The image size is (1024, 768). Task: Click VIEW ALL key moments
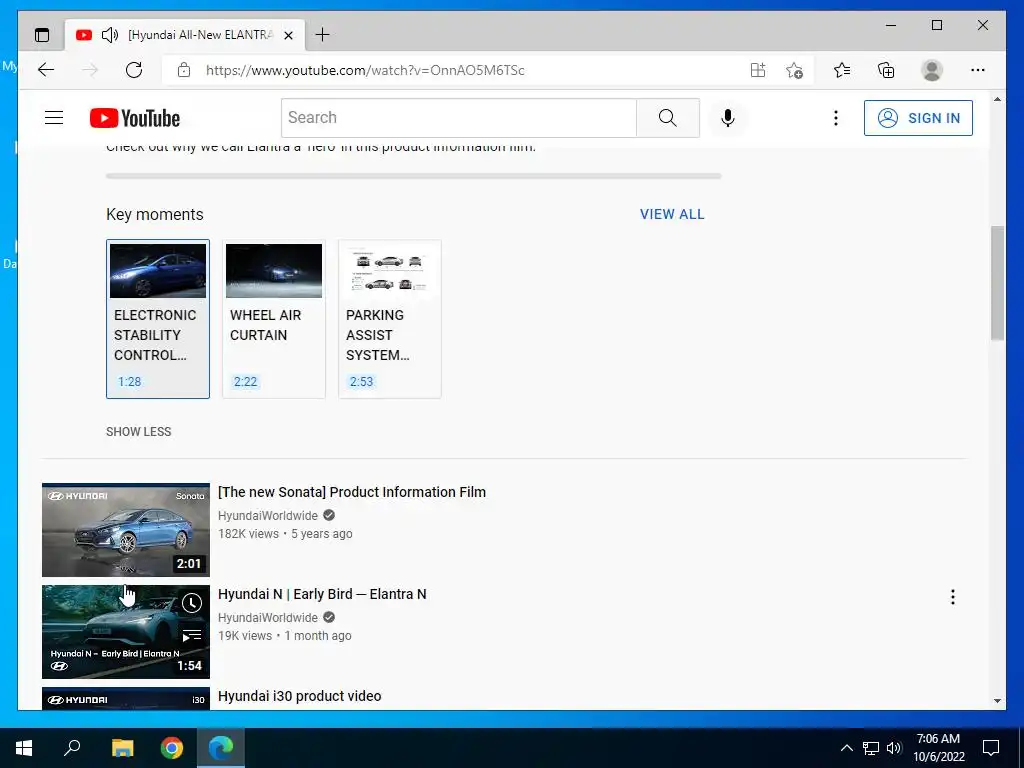tap(672, 214)
